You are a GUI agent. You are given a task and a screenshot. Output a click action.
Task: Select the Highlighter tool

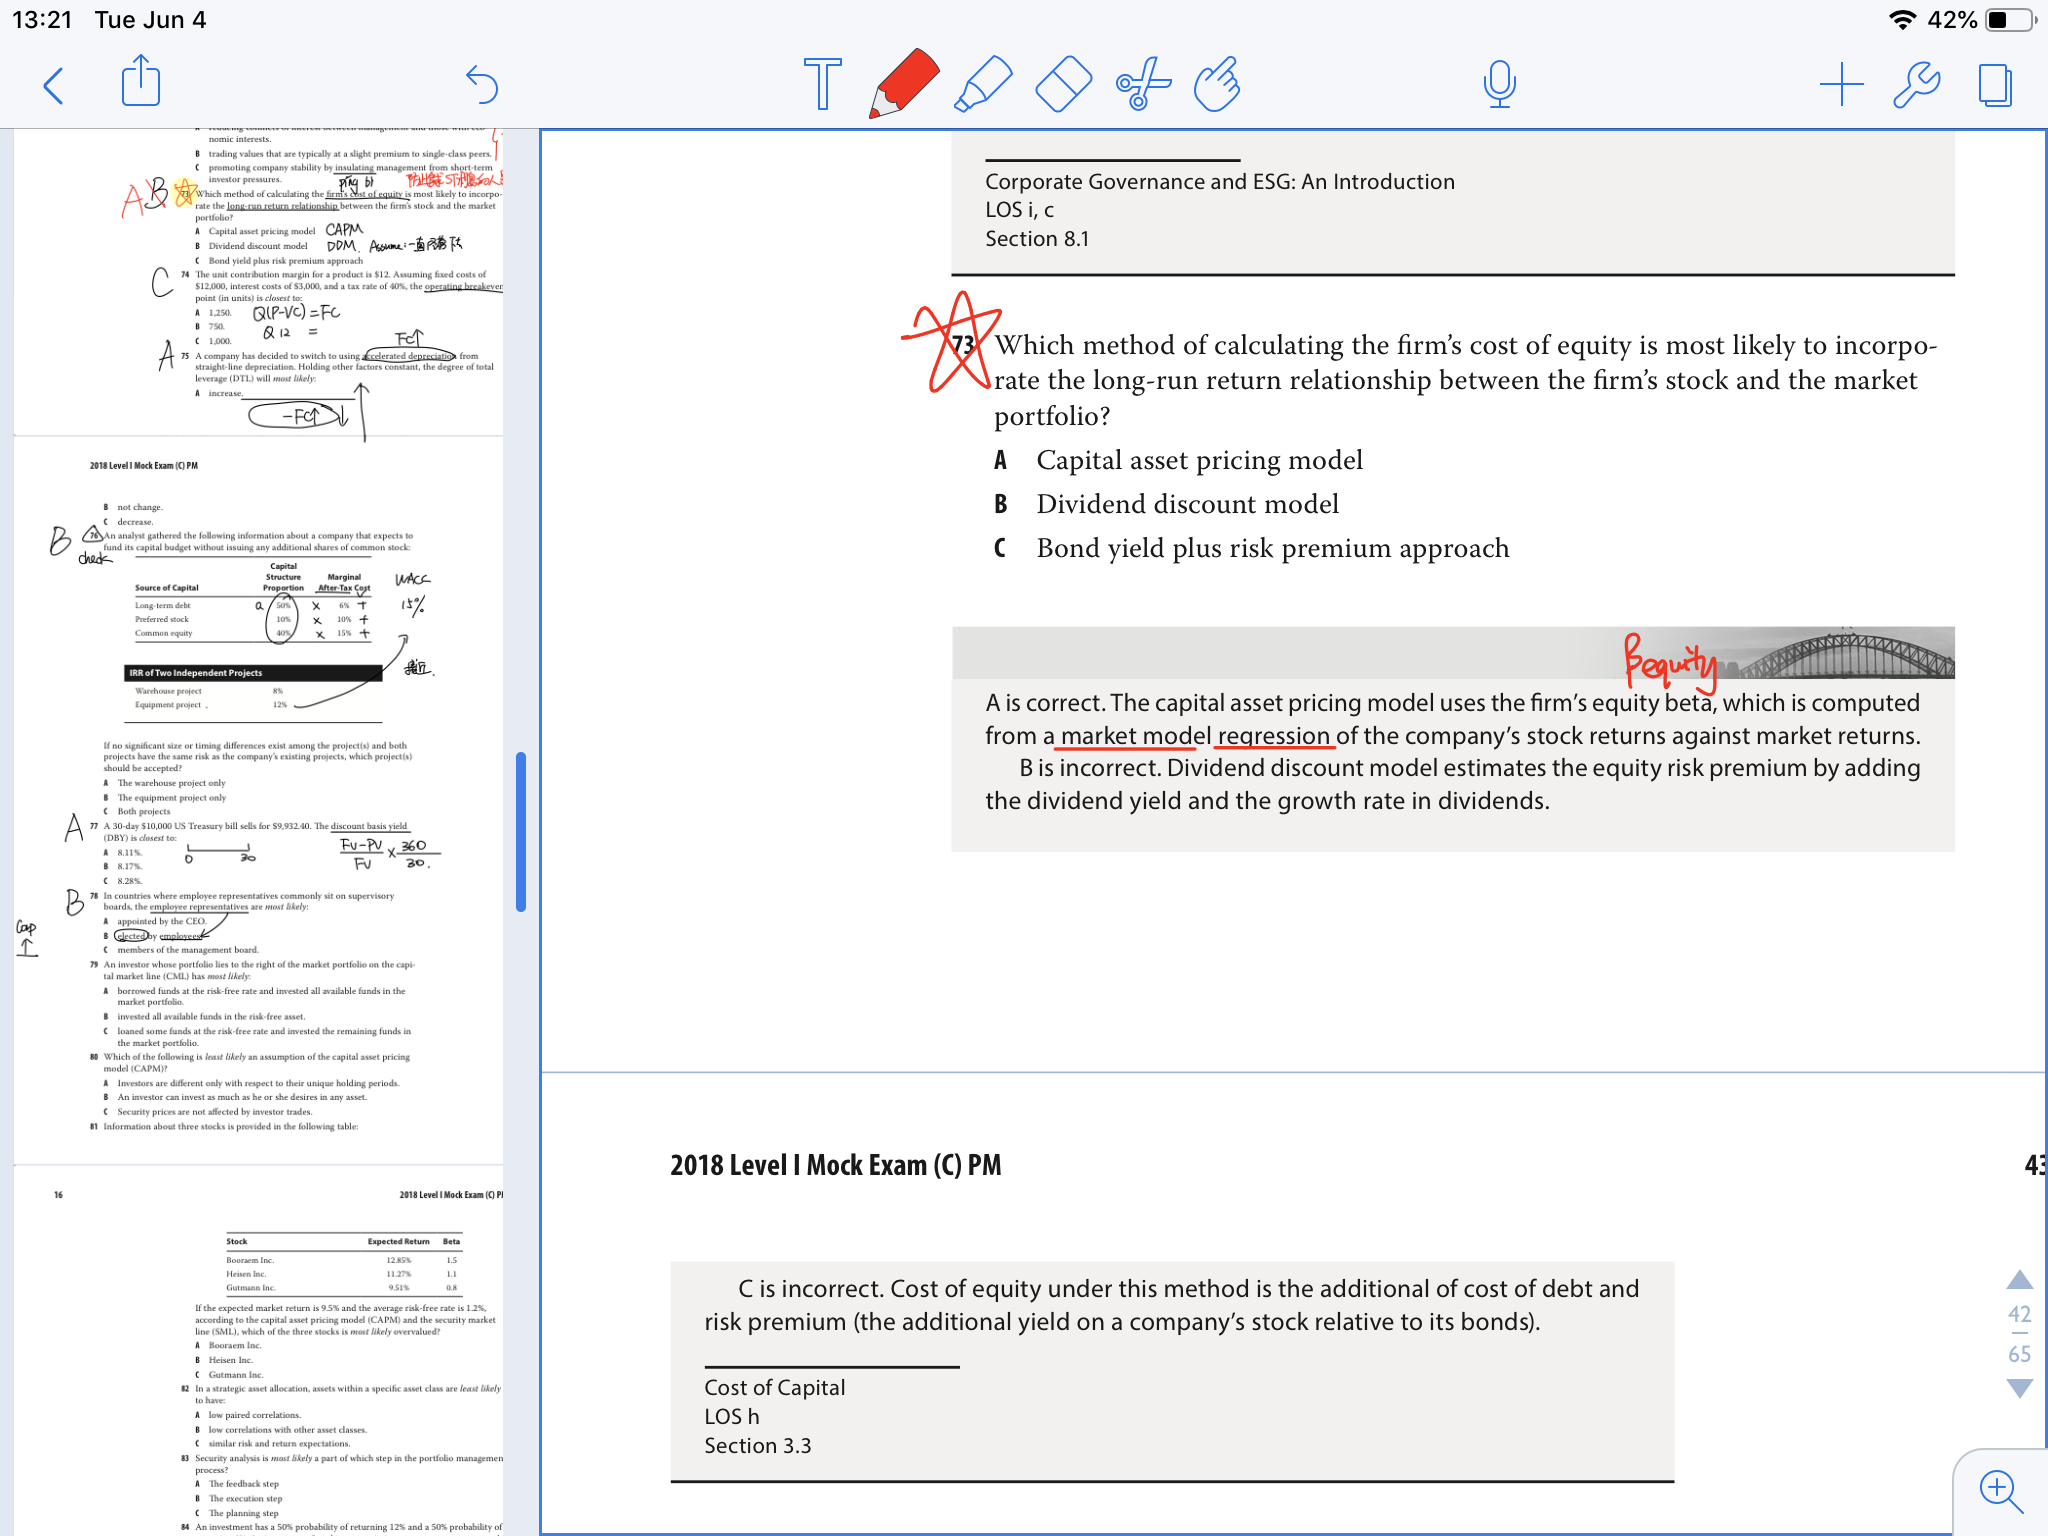pyautogui.click(x=983, y=83)
